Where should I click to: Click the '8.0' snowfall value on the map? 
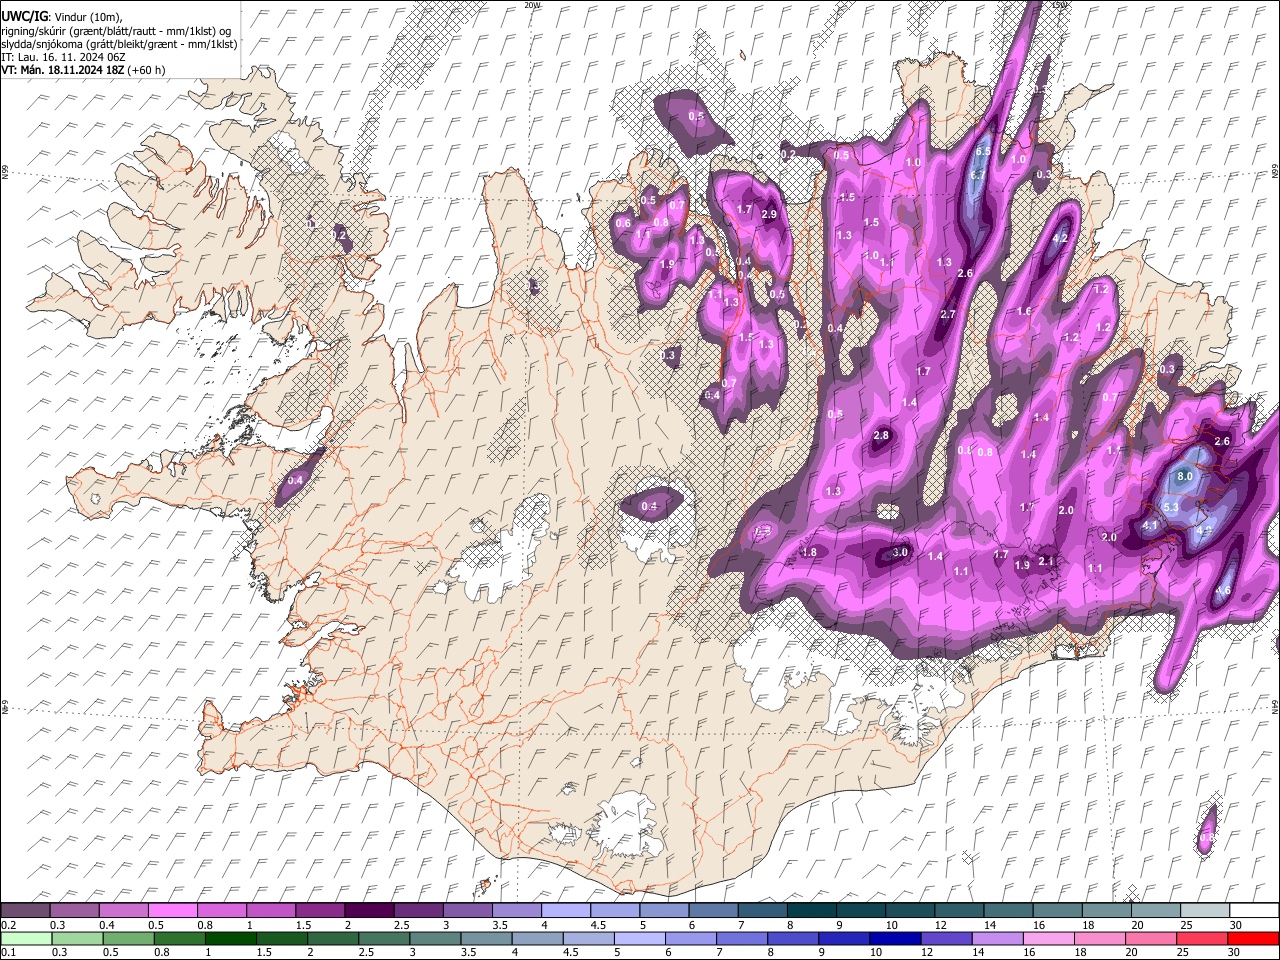[1185, 477]
